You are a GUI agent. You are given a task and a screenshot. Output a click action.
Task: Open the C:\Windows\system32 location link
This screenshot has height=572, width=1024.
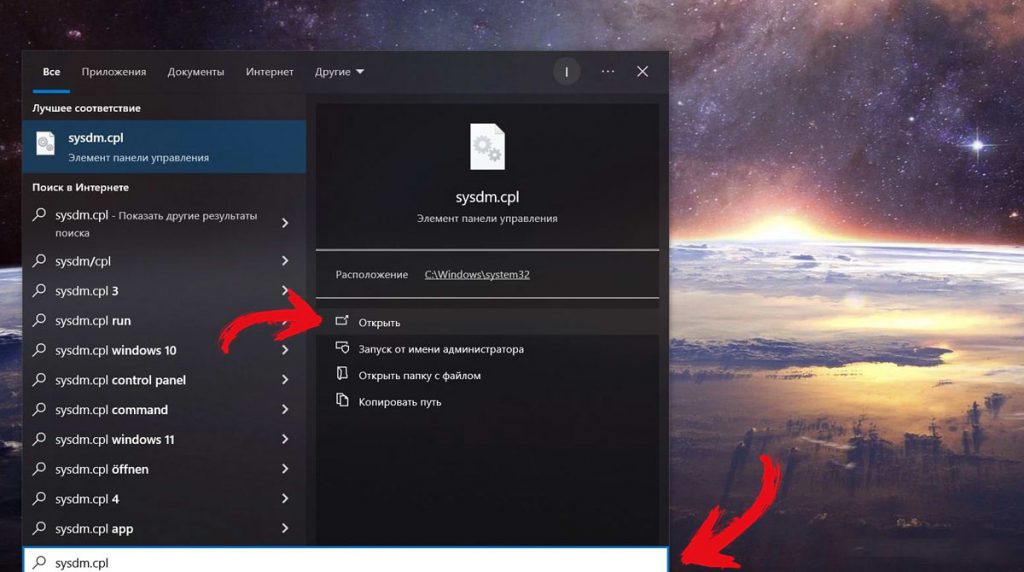[x=477, y=274]
